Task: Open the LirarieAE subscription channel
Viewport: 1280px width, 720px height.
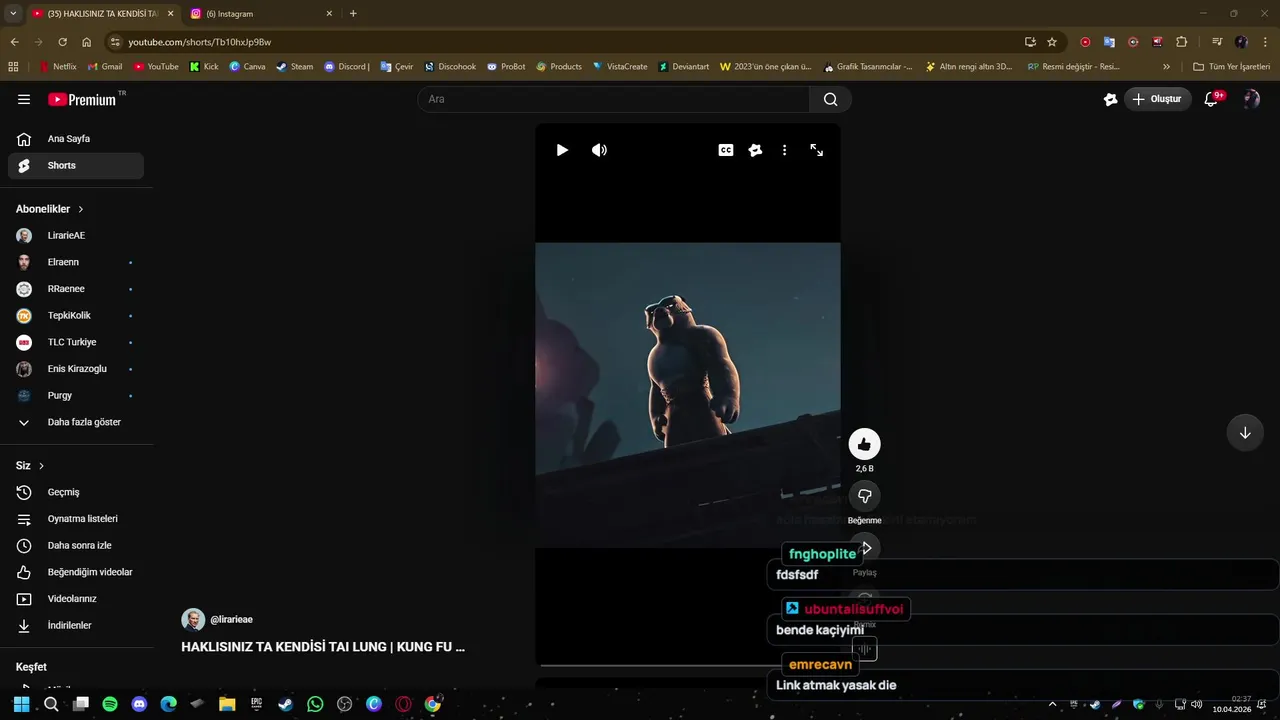Action: pos(76,236)
